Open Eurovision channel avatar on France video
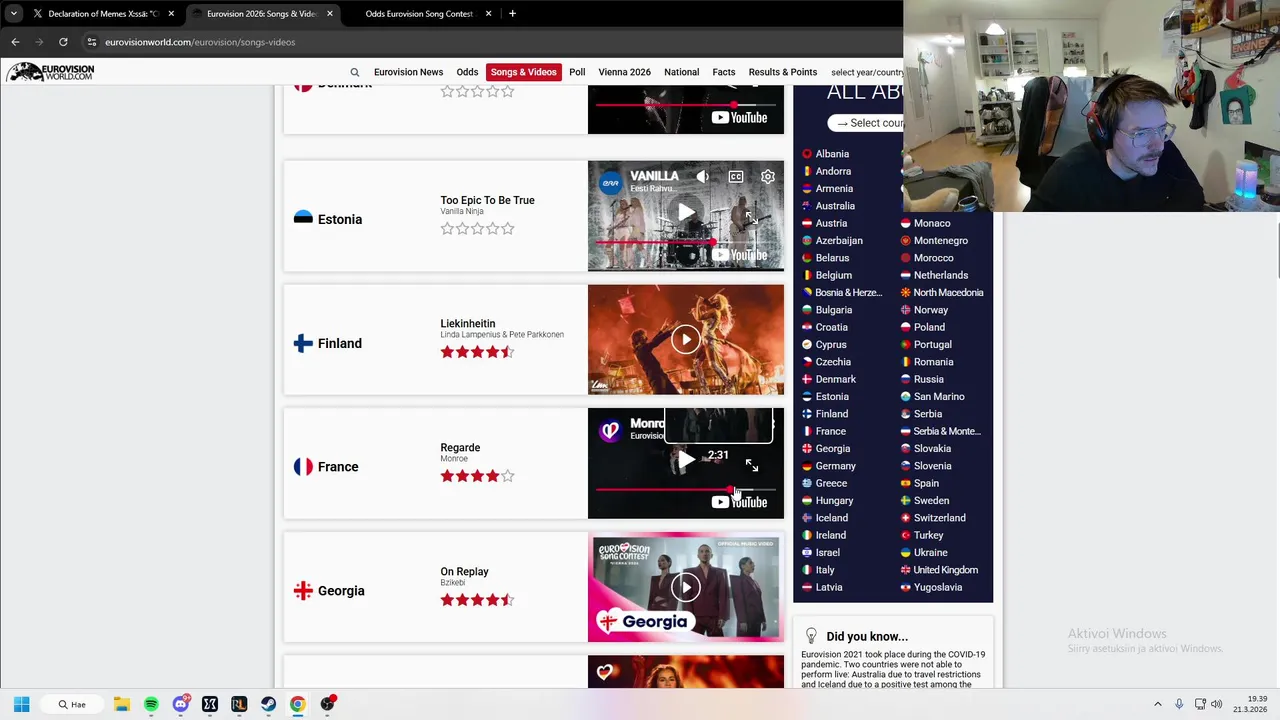 pos(610,430)
